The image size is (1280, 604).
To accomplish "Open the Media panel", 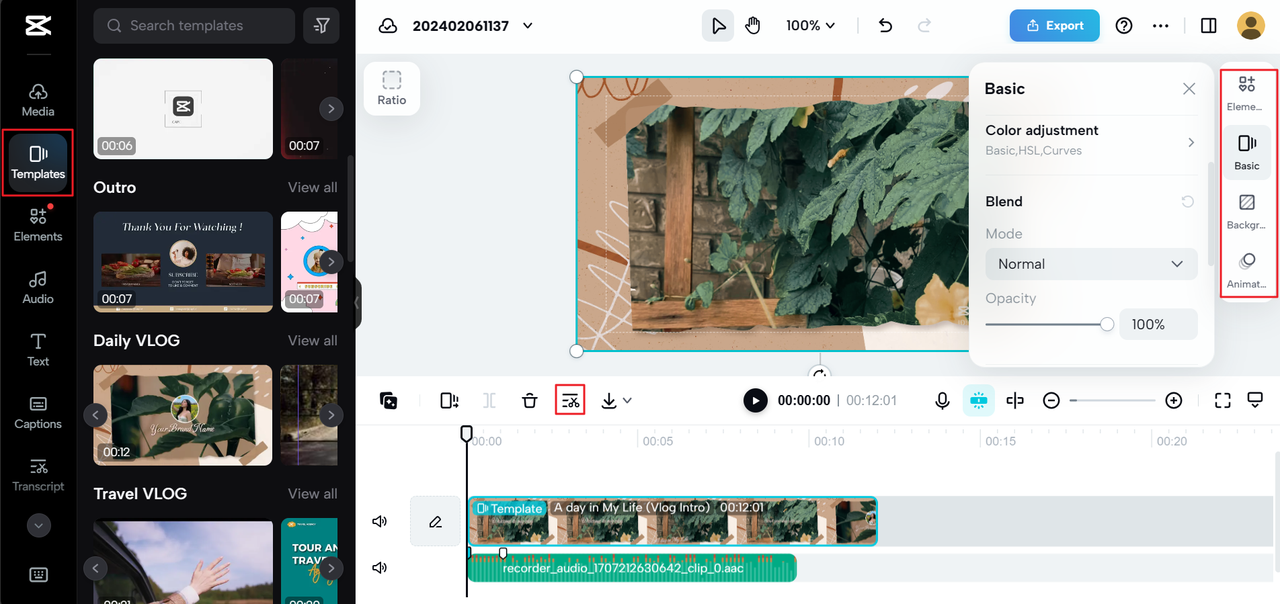I will [x=38, y=100].
